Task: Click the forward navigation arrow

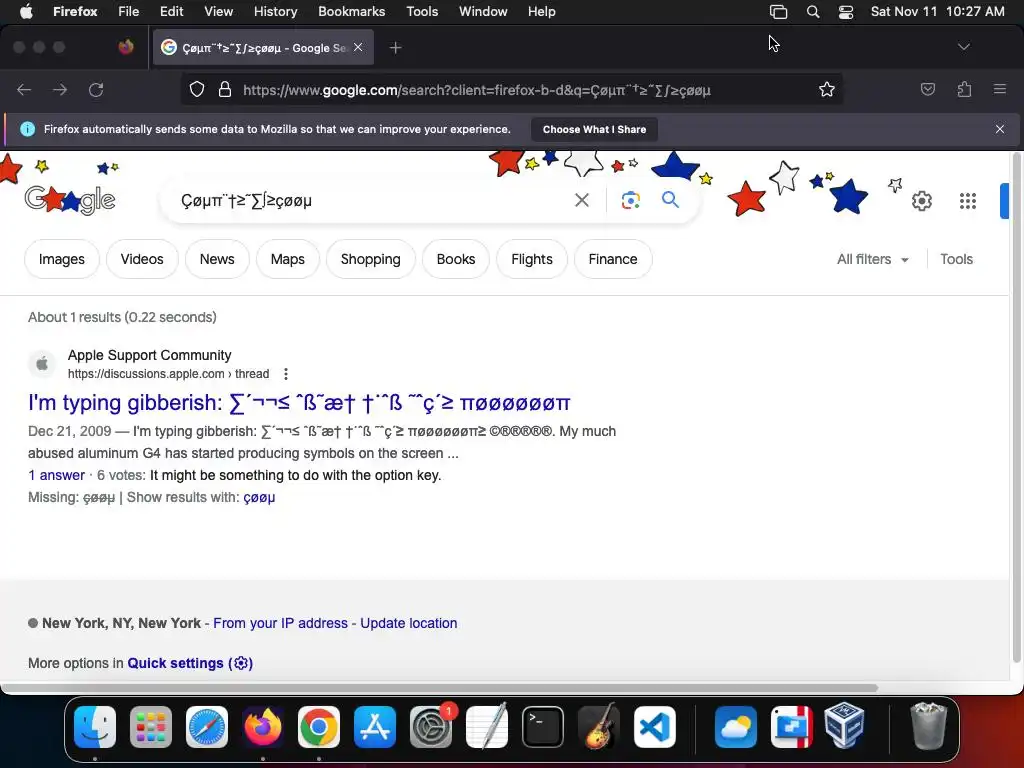Action: pyautogui.click(x=59, y=89)
